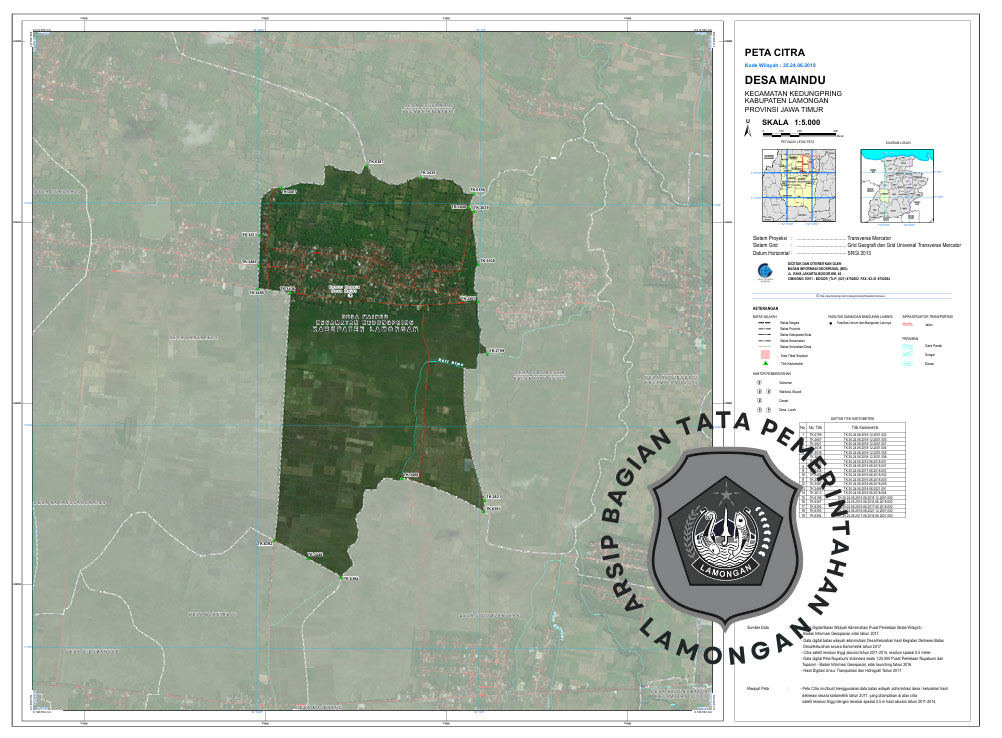Viewport: 1002px width, 738px height.
Task: Click the pink Area Tidak Sepakat swatch
Action: (766, 355)
